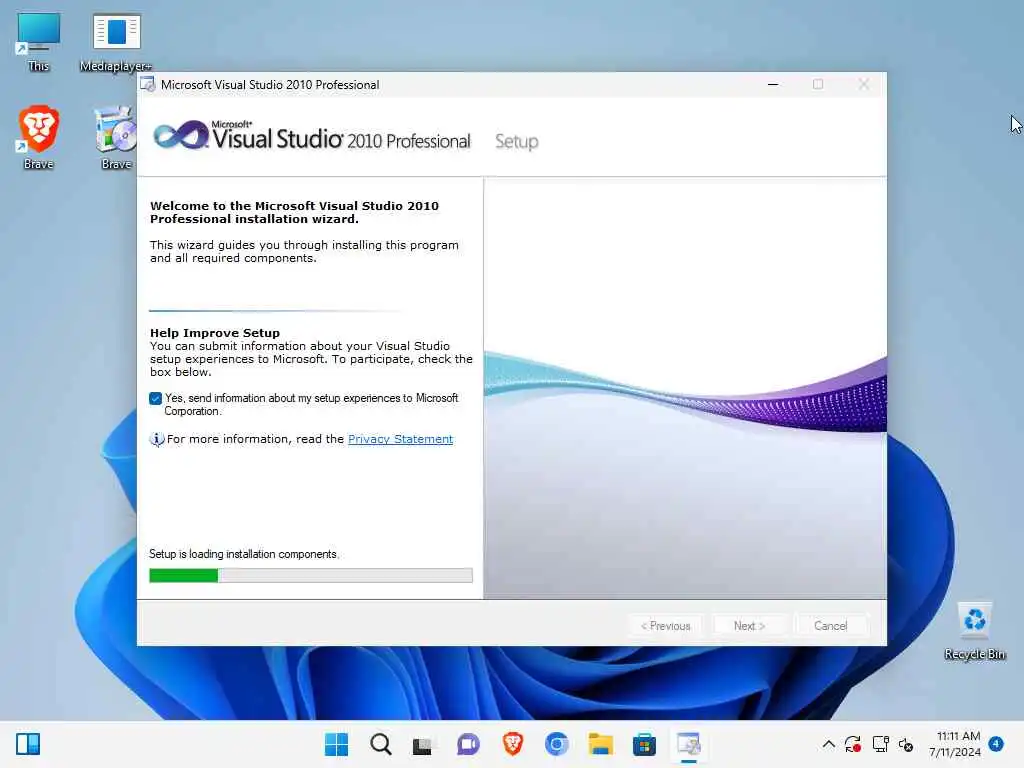Screen dimensions: 1024x768
Task: Open the Mediaplayer+ desktop icon
Action: pyautogui.click(x=116, y=41)
